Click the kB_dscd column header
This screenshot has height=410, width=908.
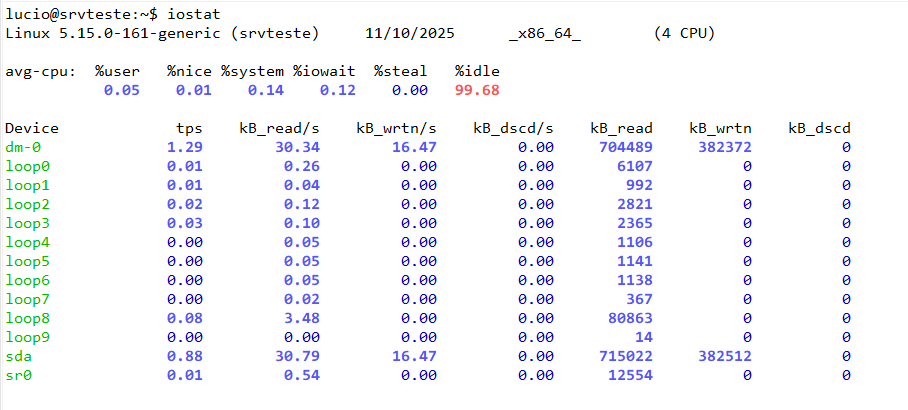pyautogui.click(x=819, y=129)
